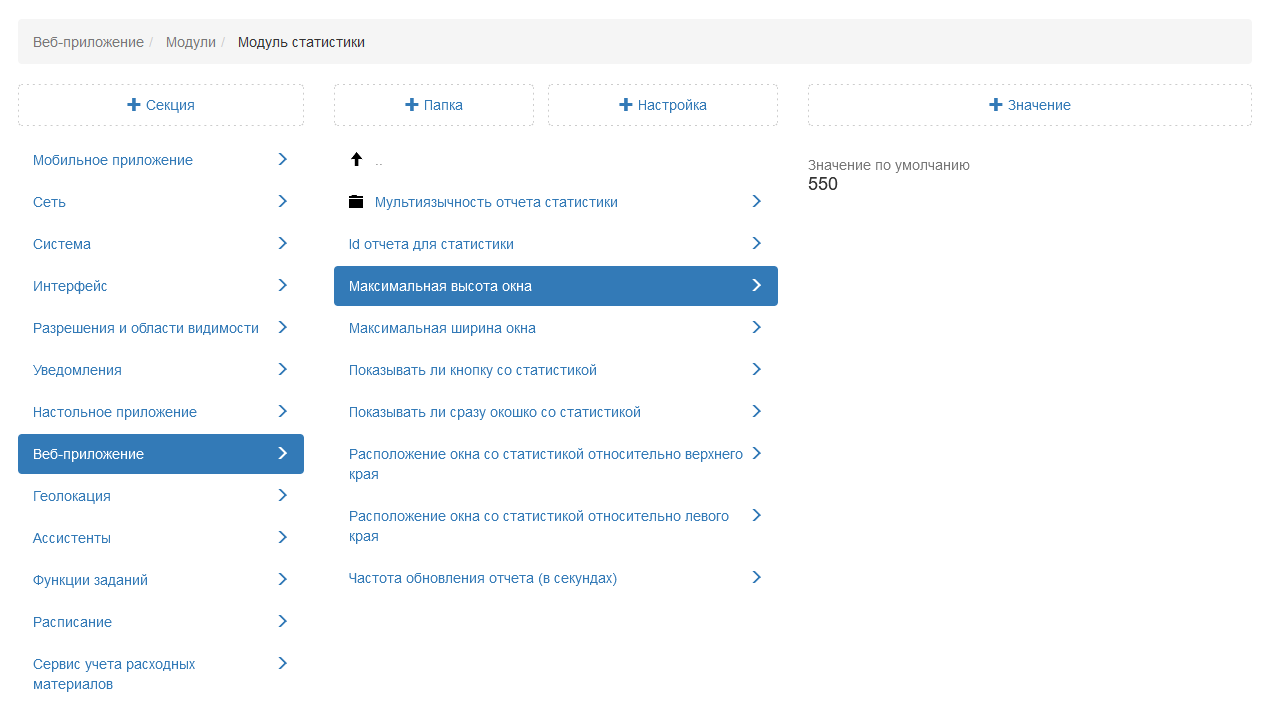Screen dimensions: 1270x724
Task: Click the default value 550
Action: [x=823, y=185]
